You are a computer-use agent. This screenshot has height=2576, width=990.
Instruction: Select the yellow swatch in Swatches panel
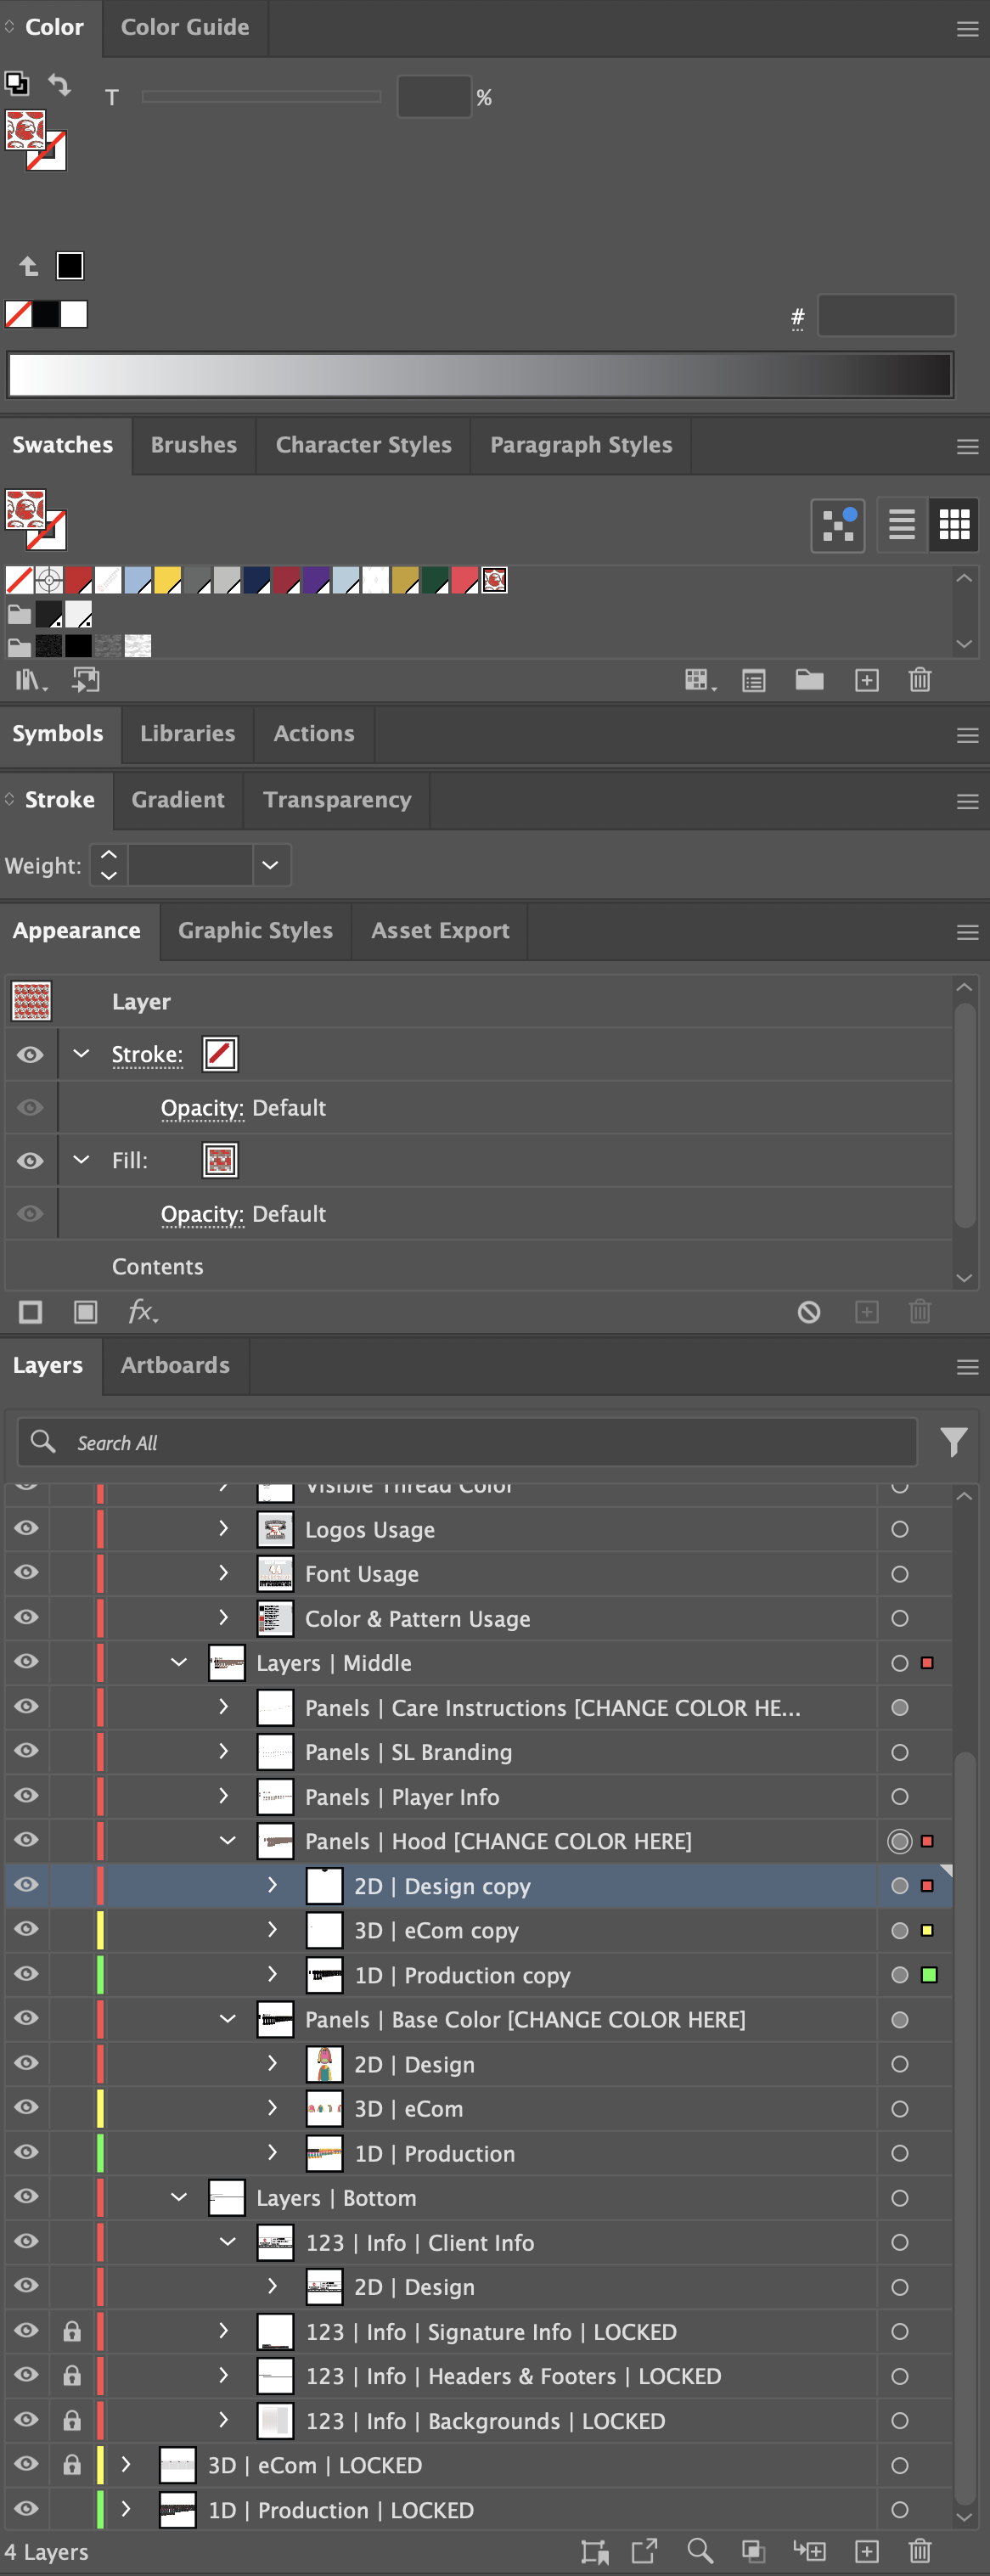point(167,580)
